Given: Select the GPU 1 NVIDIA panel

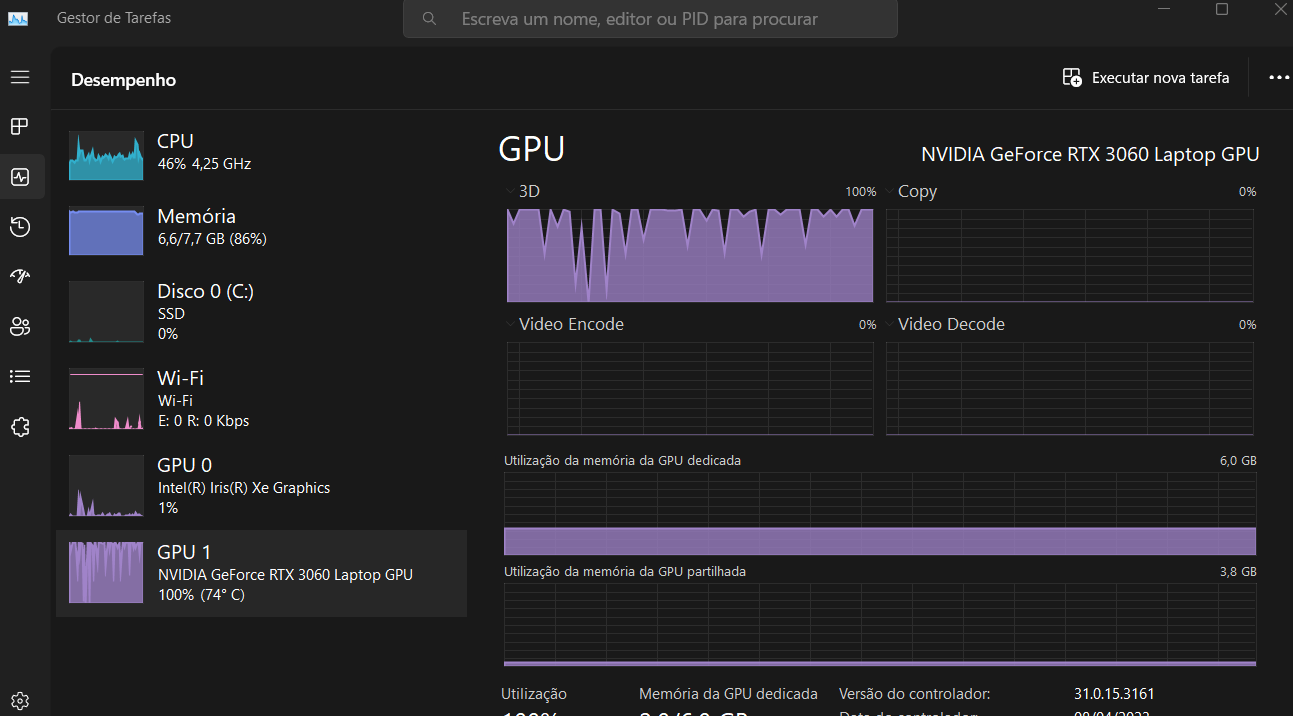Looking at the screenshot, I should (x=260, y=572).
